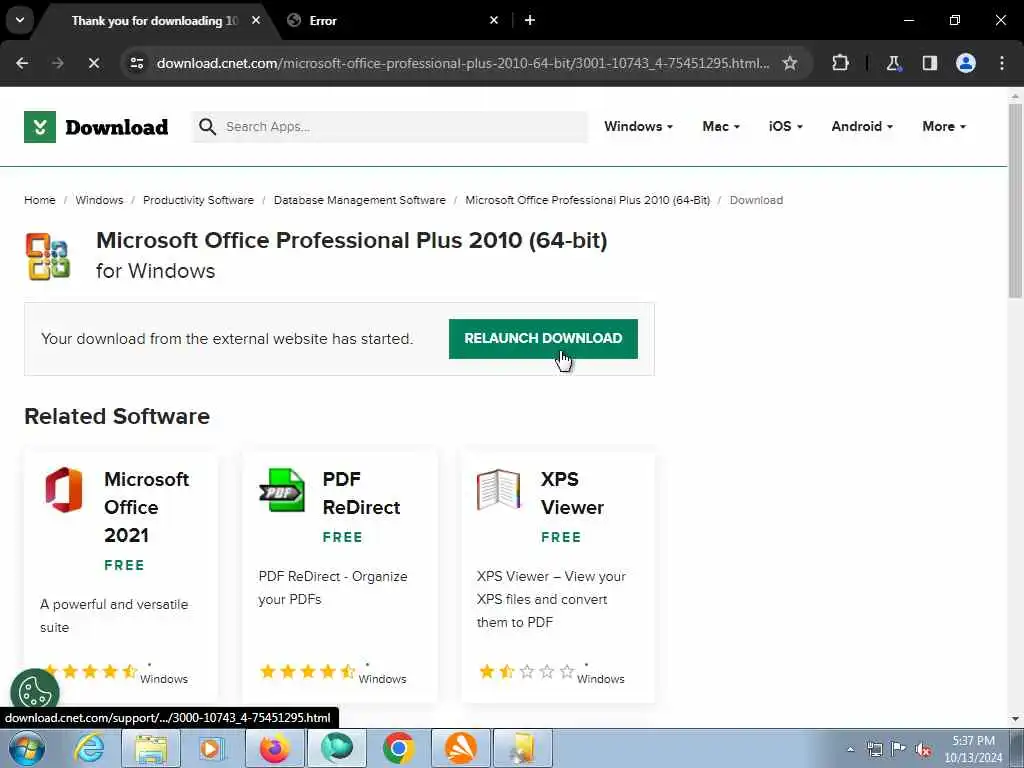Open site information icon in address bar
Screen dimensions: 1024x768
[x=136, y=63]
